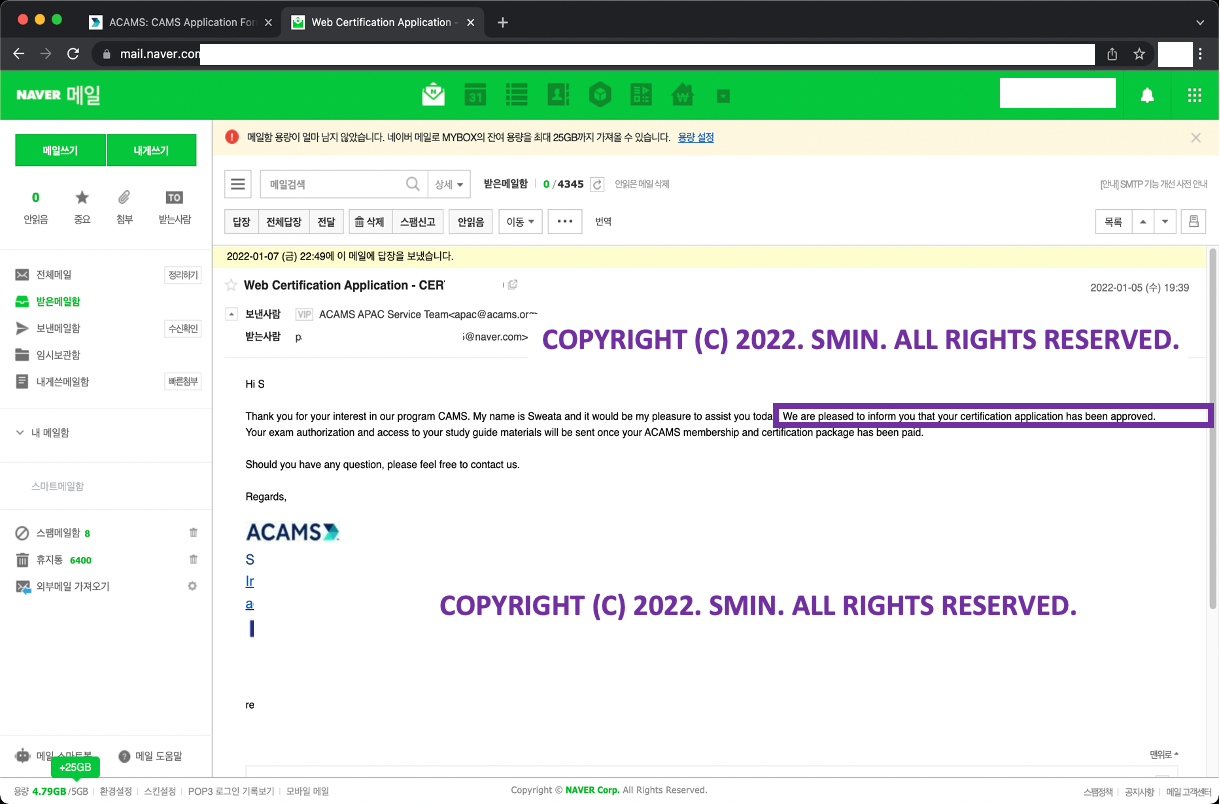The height and width of the screenshot is (804, 1220).
Task: Open the Memo list icon in header
Action: [516, 95]
